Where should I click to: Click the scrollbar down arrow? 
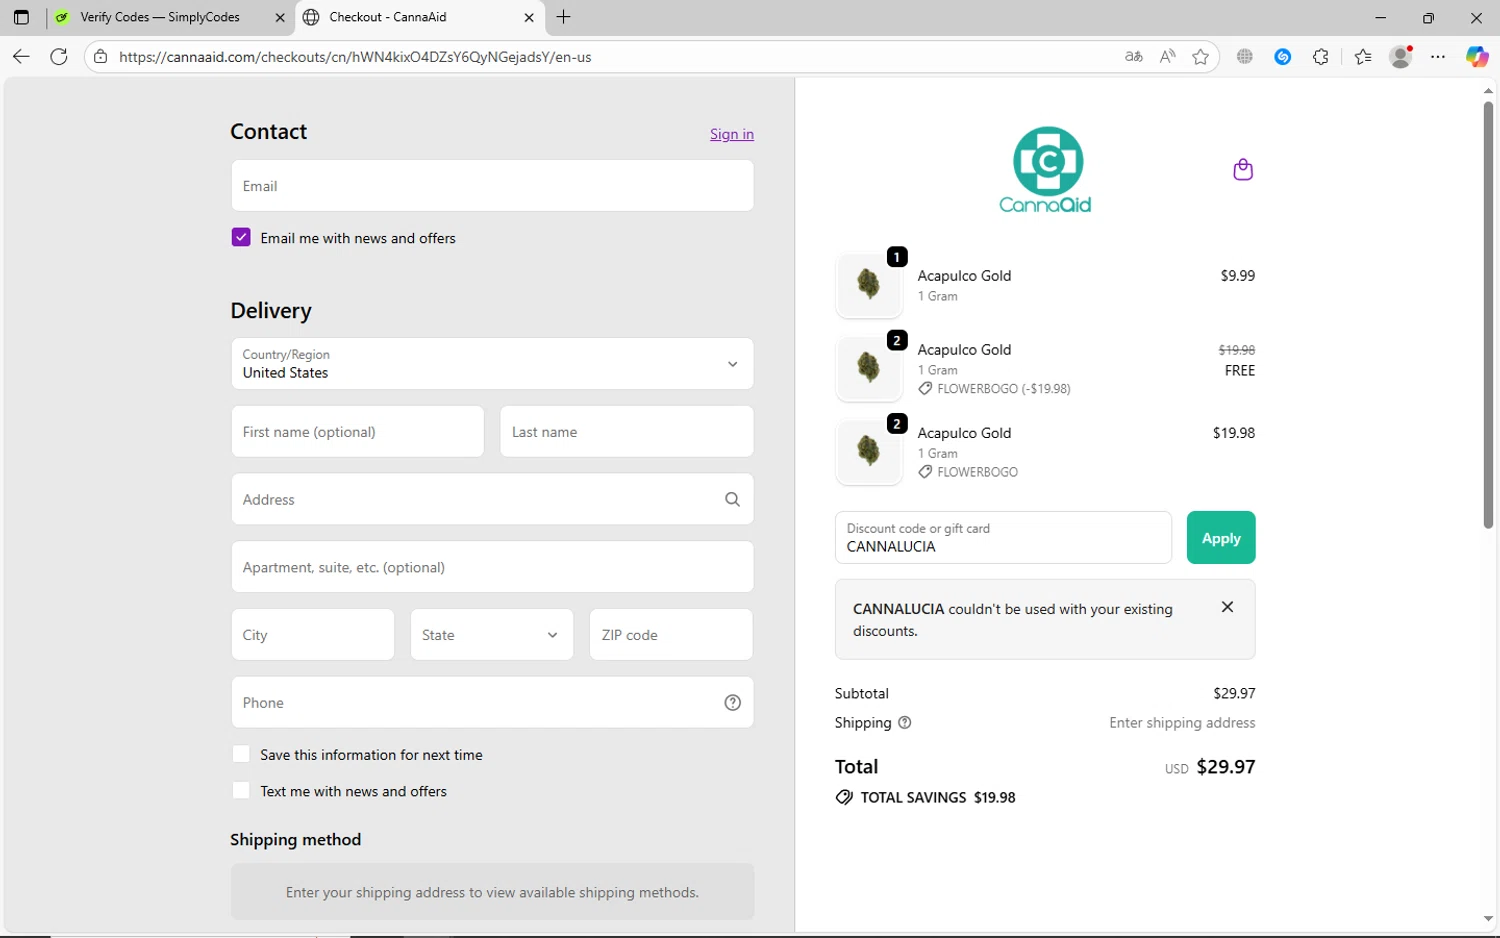click(x=1488, y=919)
